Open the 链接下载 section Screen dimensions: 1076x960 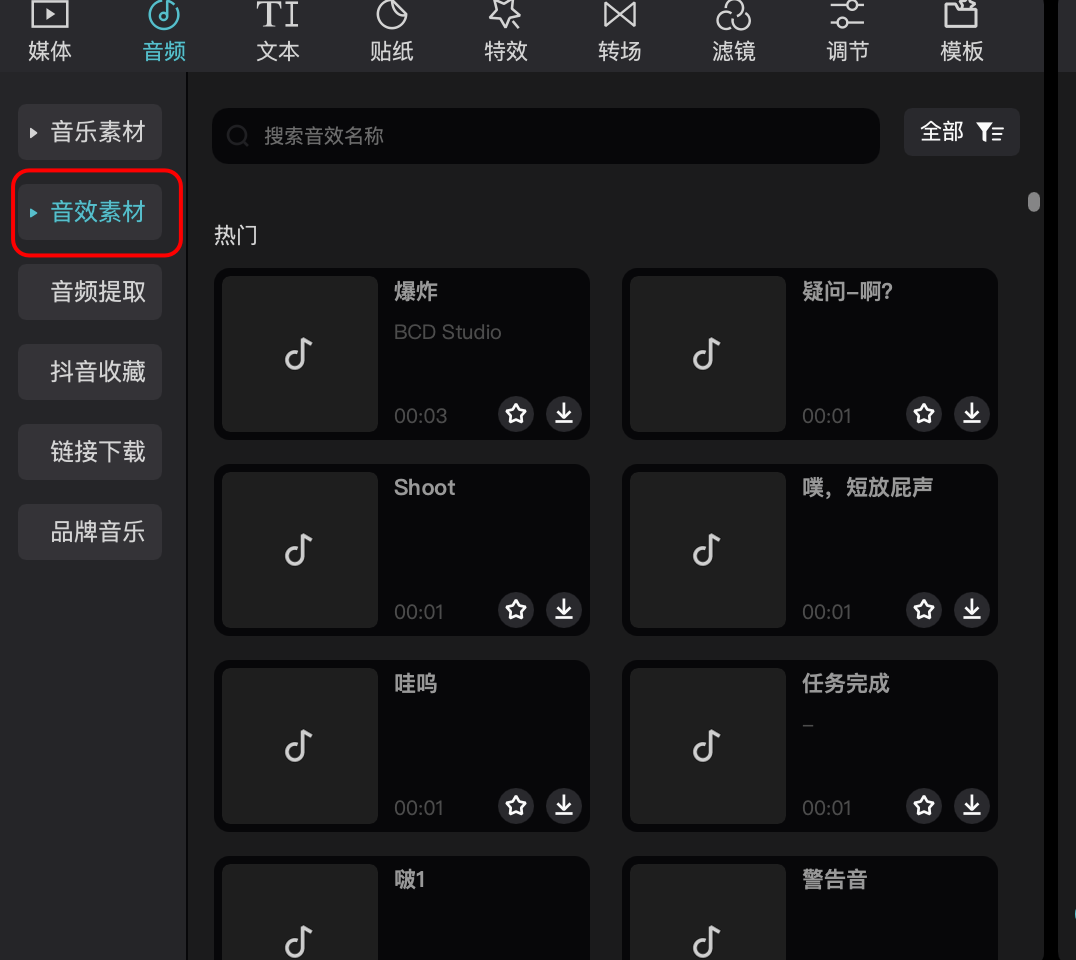[90, 452]
